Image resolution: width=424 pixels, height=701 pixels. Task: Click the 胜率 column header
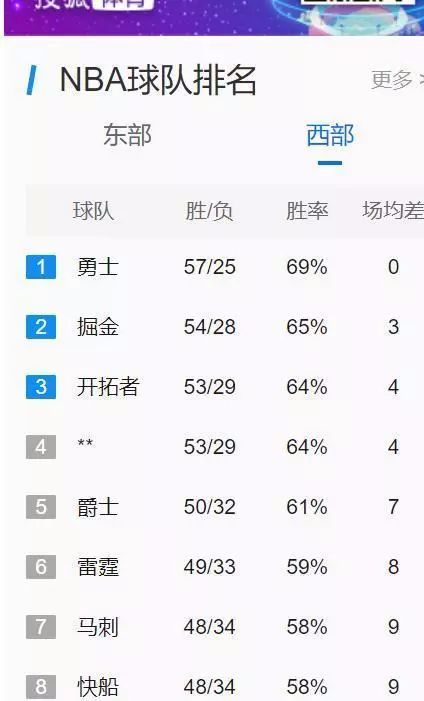[x=307, y=211]
